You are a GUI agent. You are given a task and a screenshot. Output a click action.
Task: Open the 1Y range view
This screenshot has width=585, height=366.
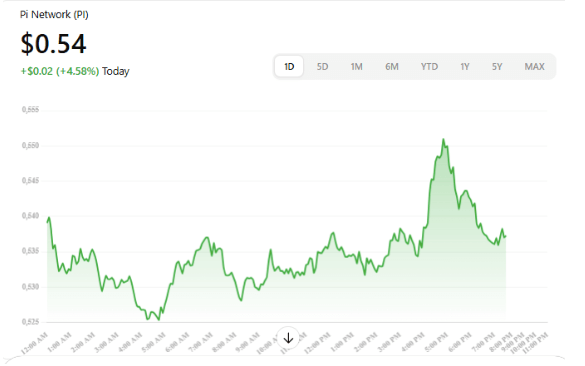464,67
